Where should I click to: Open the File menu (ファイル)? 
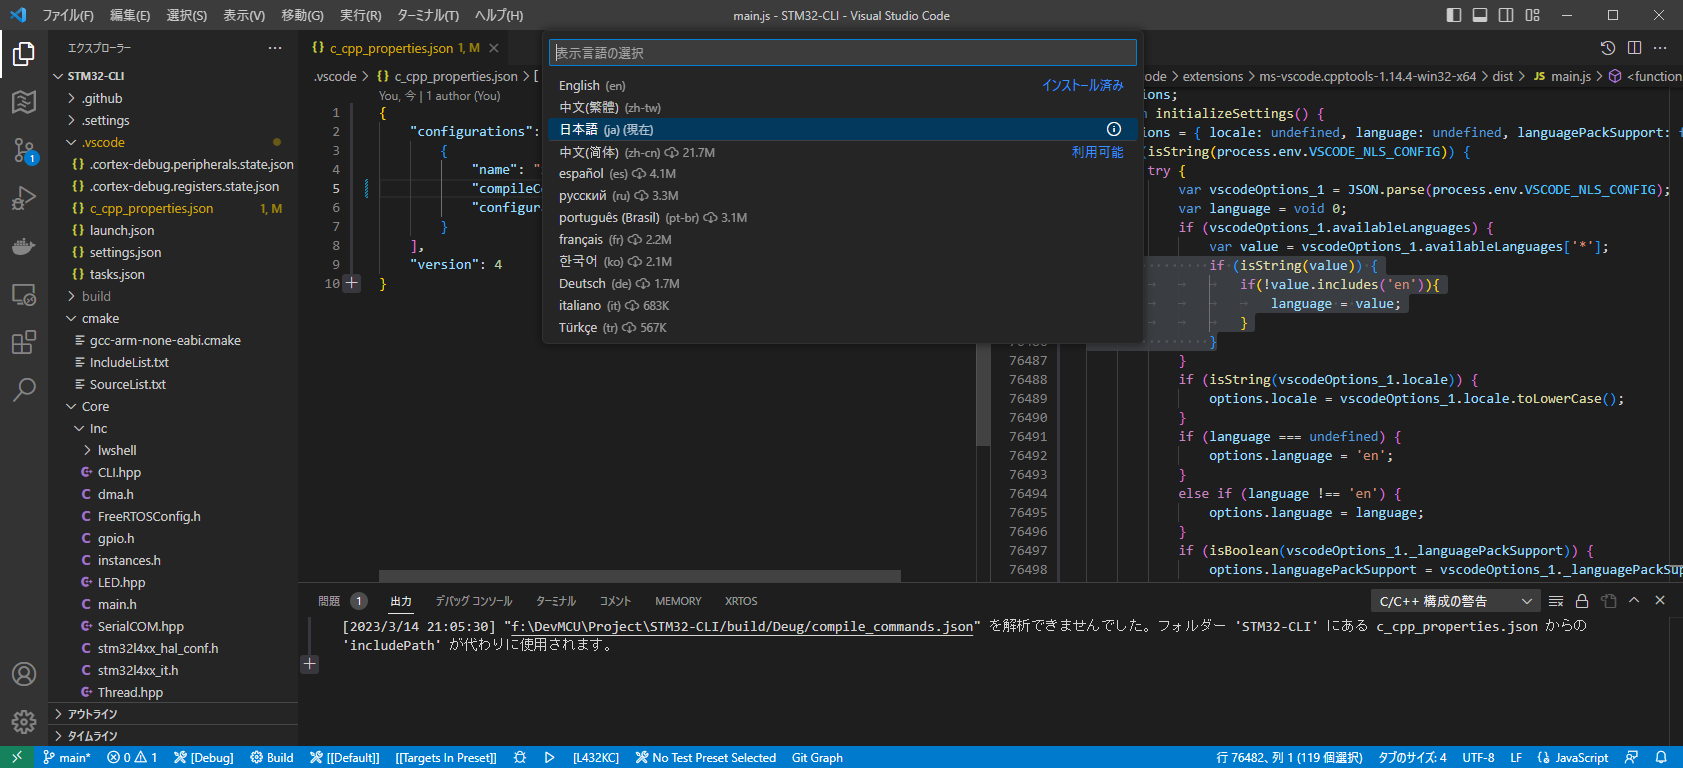tap(68, 15)
